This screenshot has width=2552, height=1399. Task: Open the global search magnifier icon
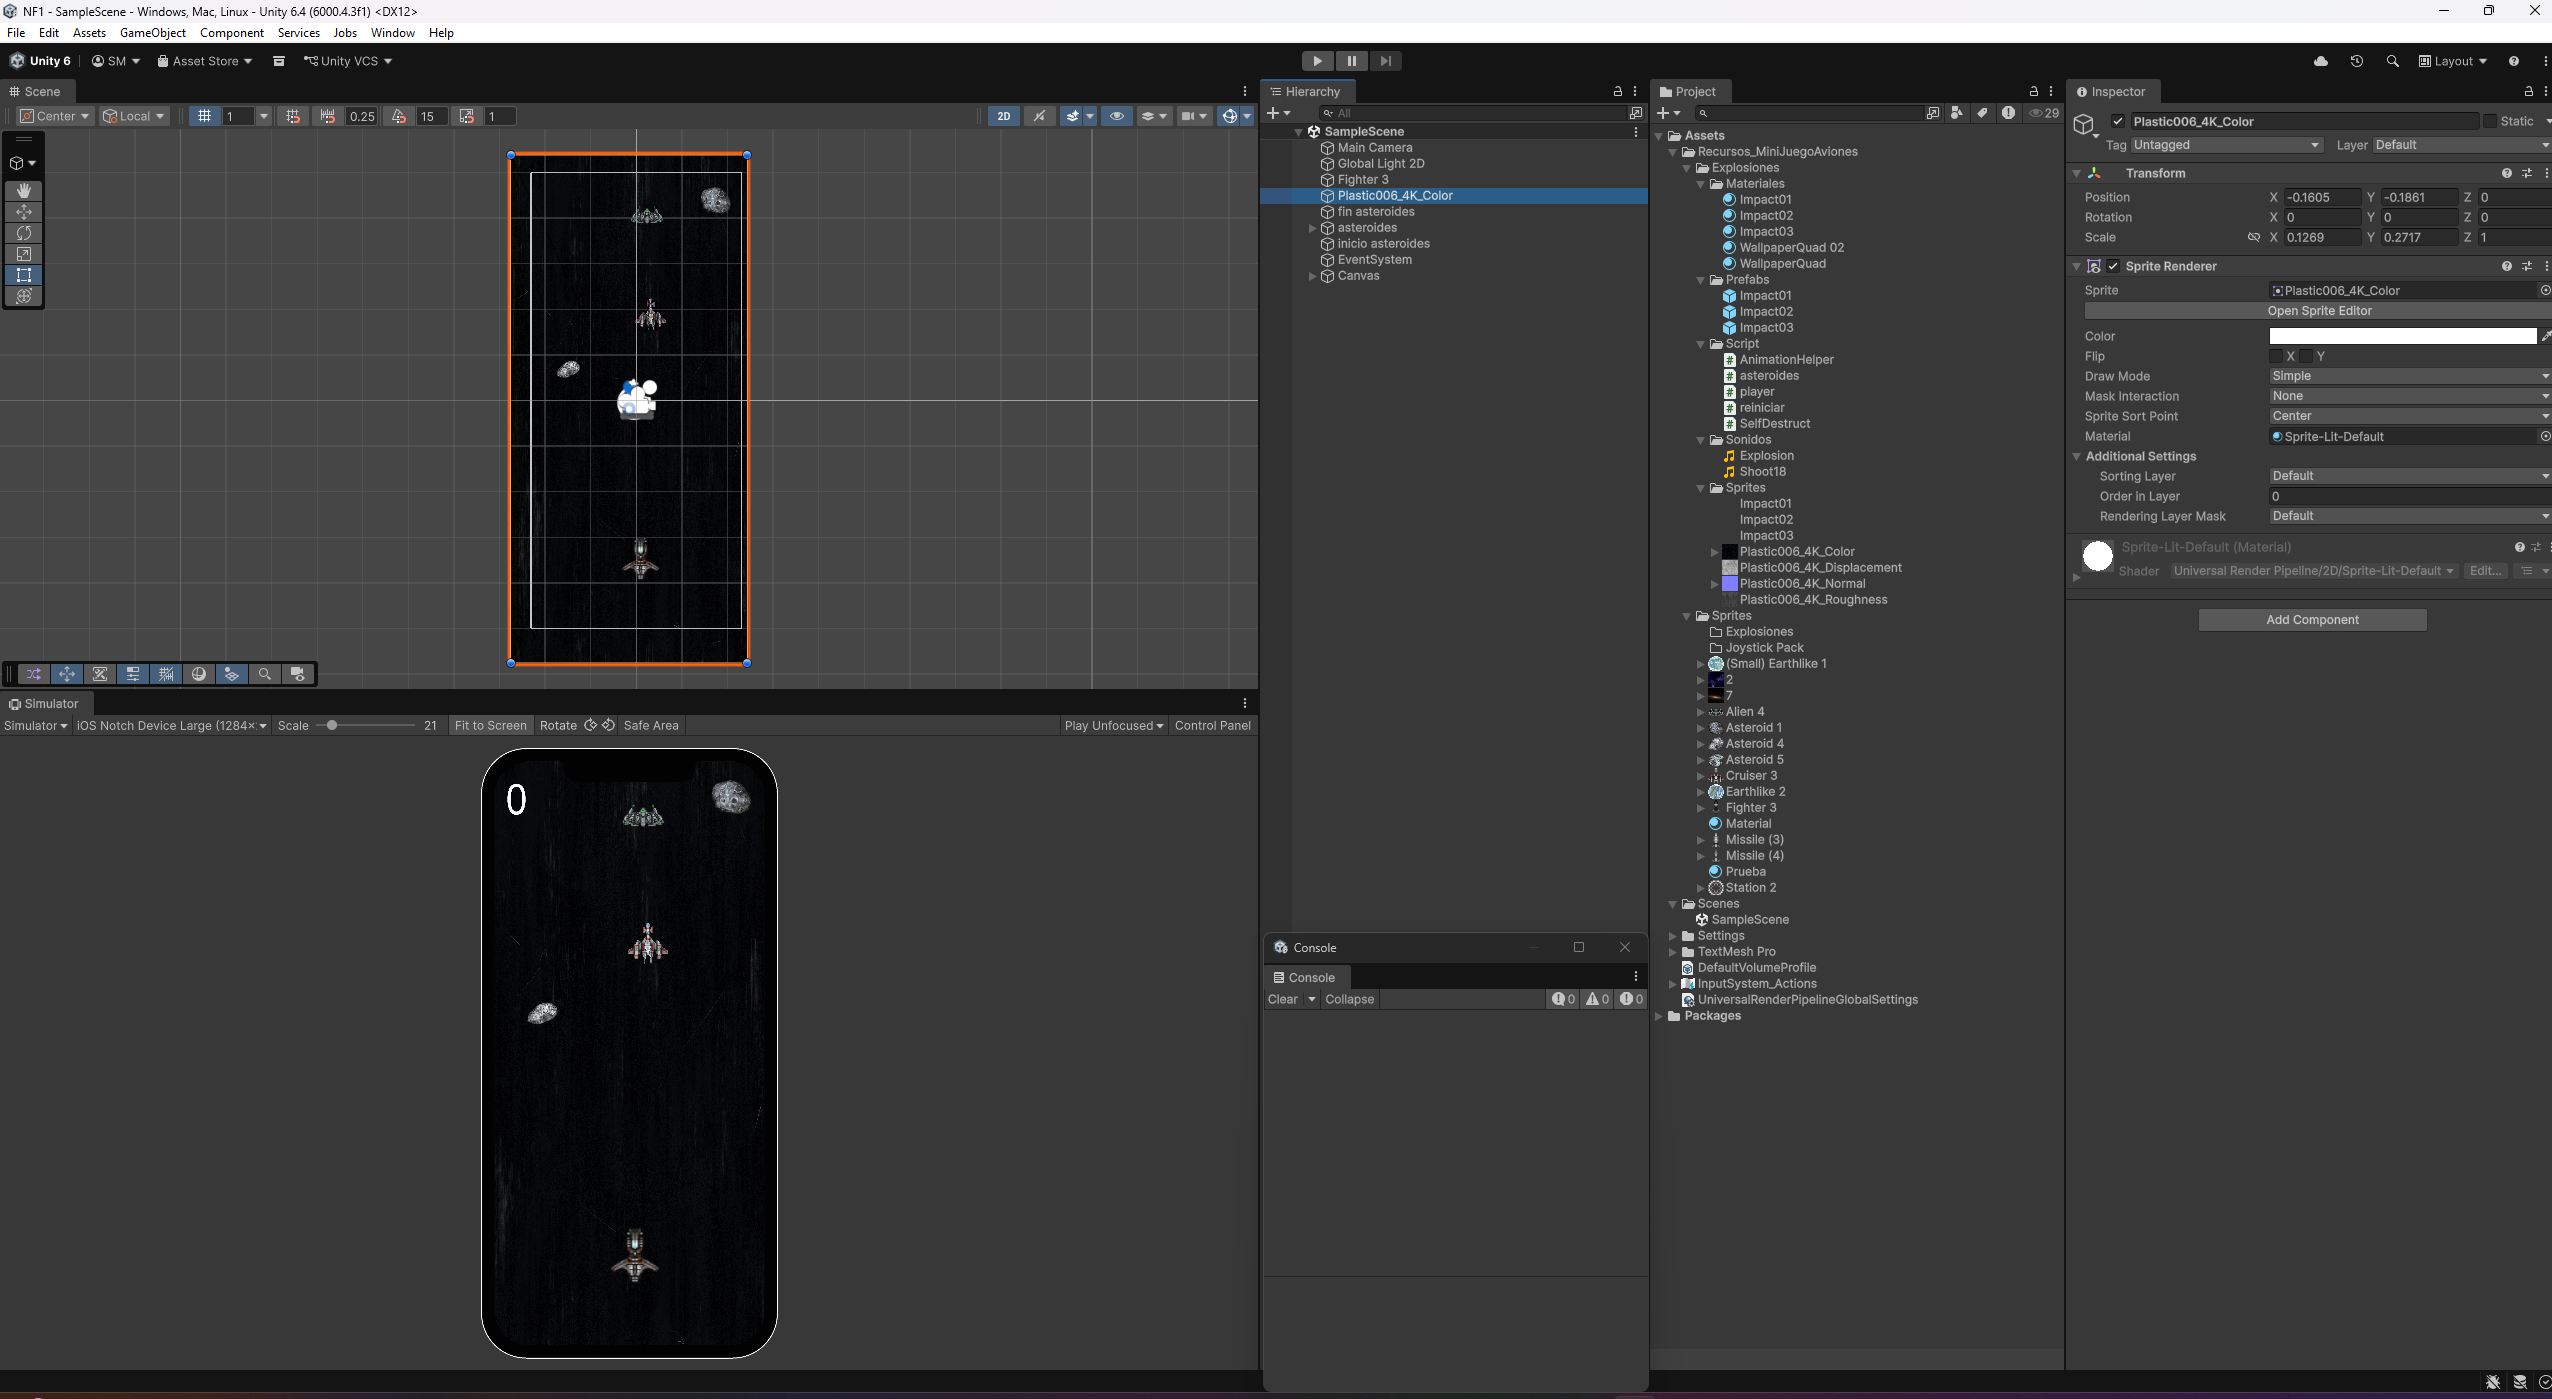(2392, 61)
